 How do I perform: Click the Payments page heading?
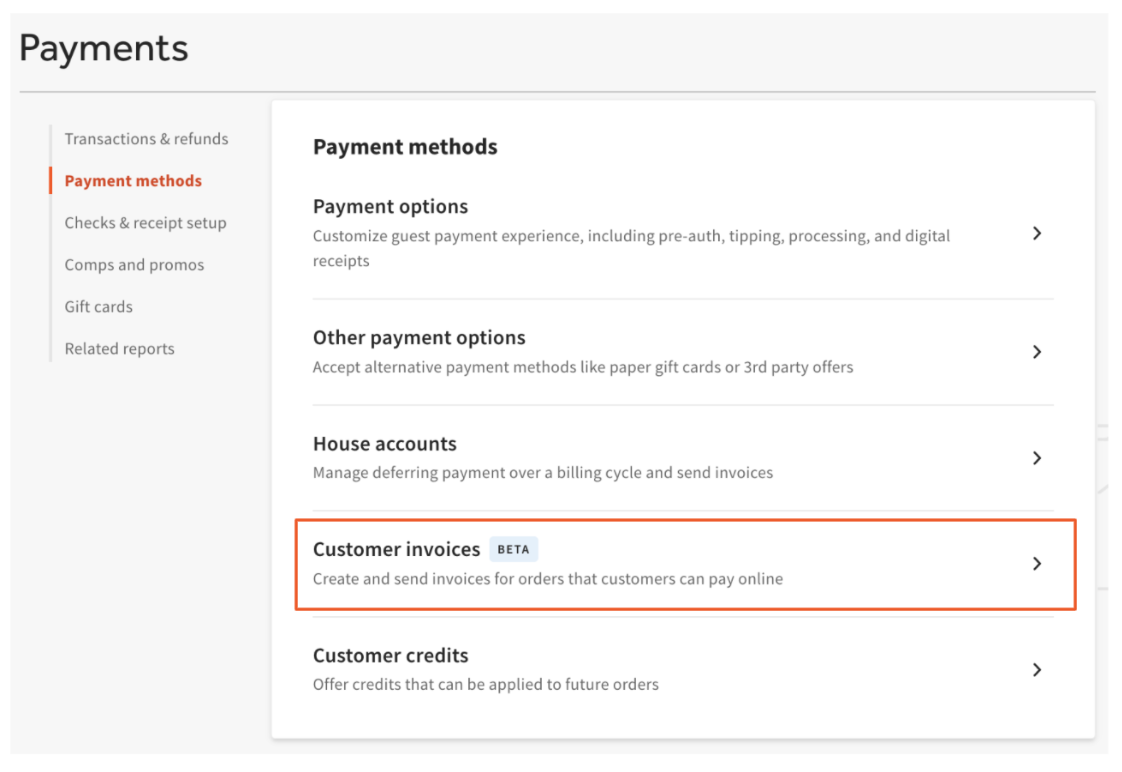click(x=103, y=48)
